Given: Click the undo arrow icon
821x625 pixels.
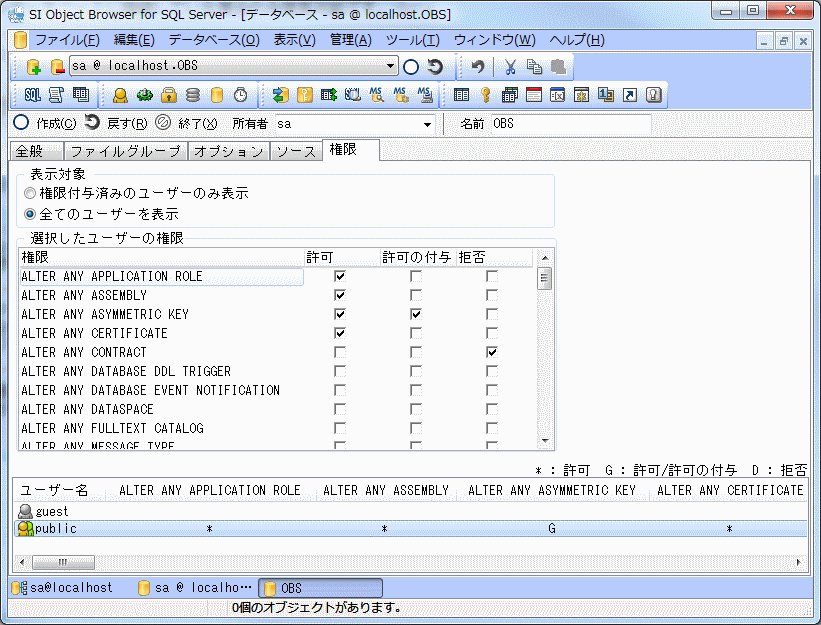Looking at the screenshot, I should click(x=478, y=67).
